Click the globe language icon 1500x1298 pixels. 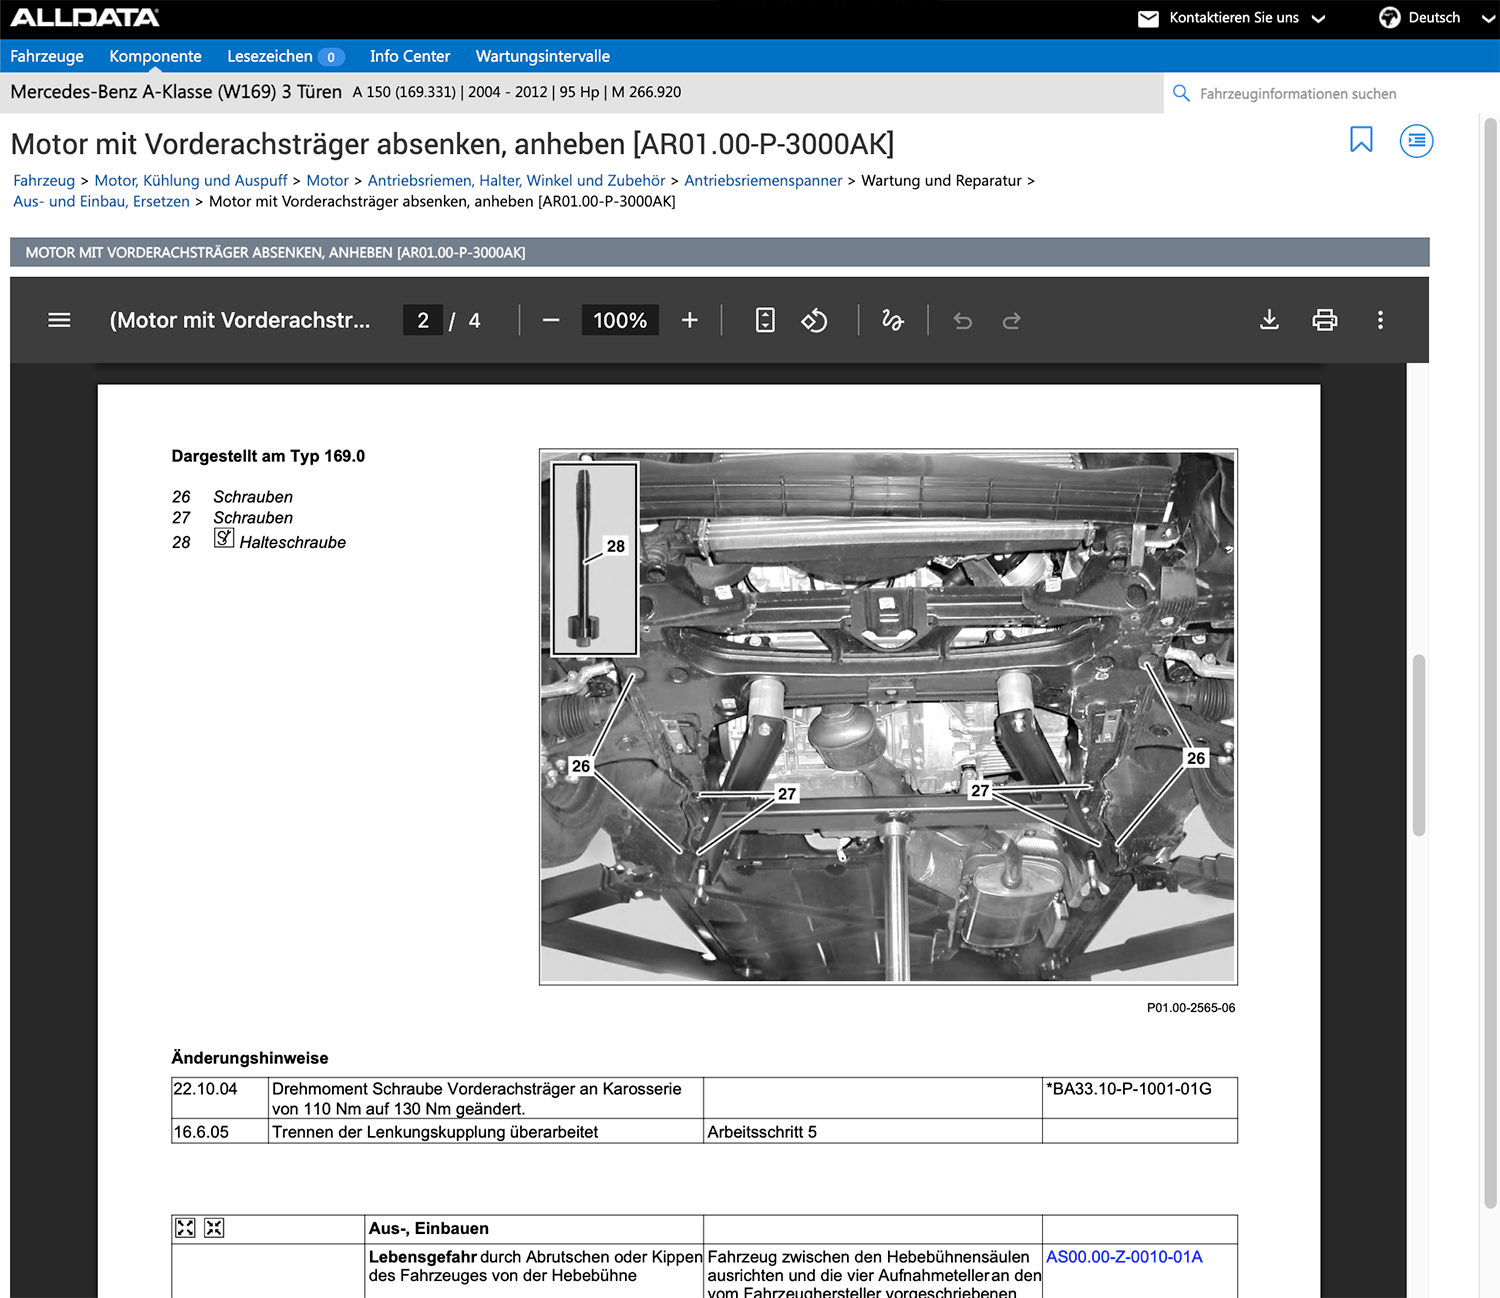click(x=1389, y=17)
